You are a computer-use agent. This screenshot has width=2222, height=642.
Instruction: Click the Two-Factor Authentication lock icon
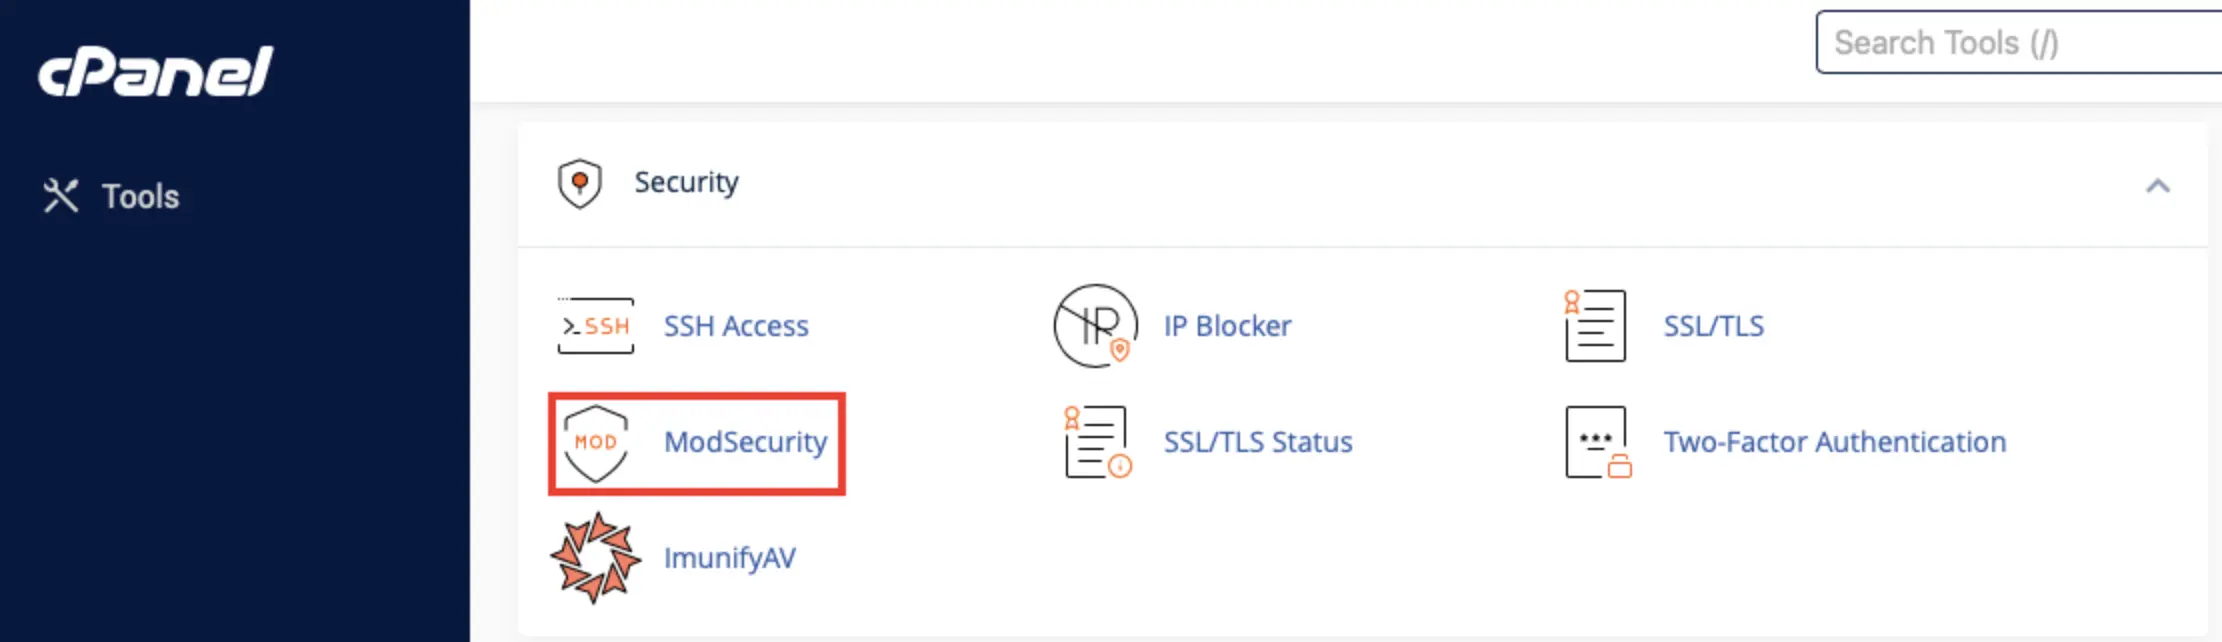(1598, 442)
